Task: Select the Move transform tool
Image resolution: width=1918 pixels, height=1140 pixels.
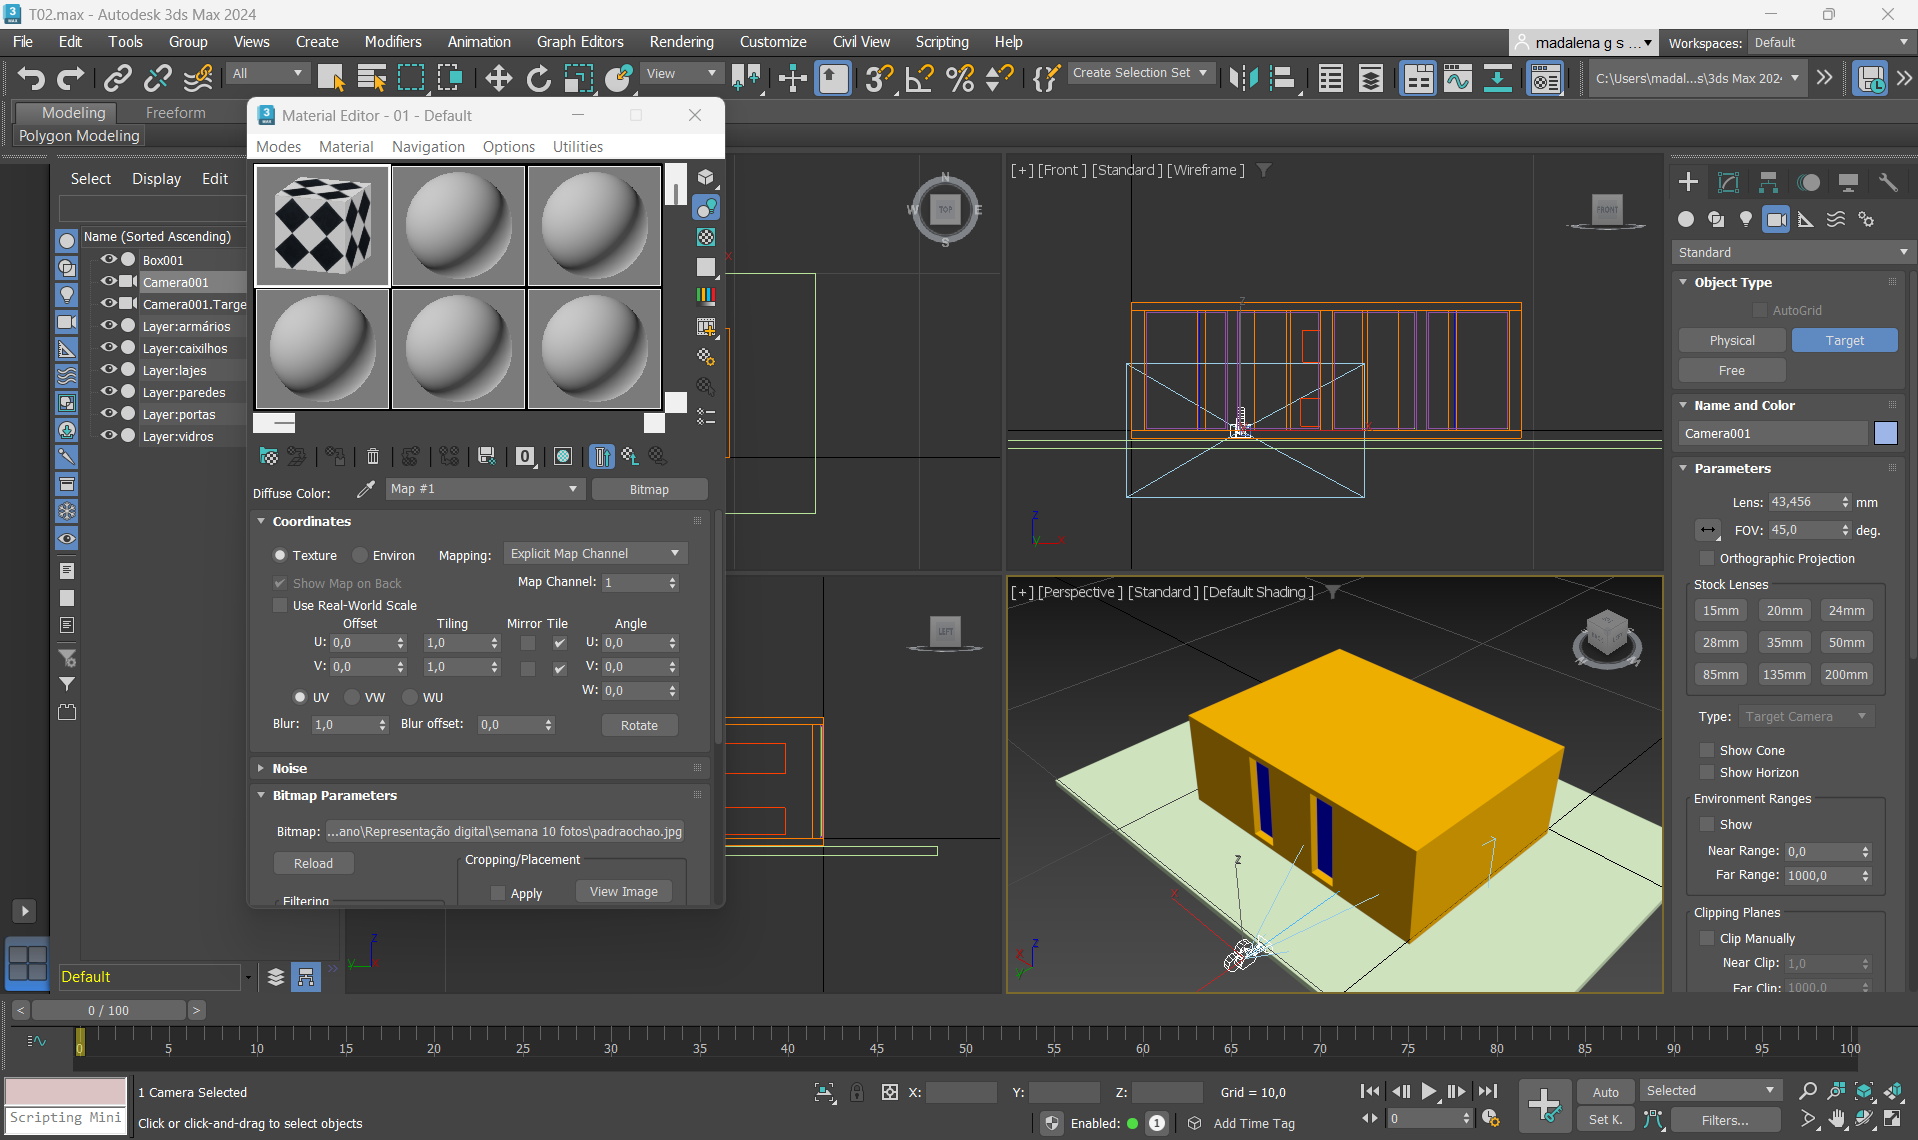Action: coord(498,78)
